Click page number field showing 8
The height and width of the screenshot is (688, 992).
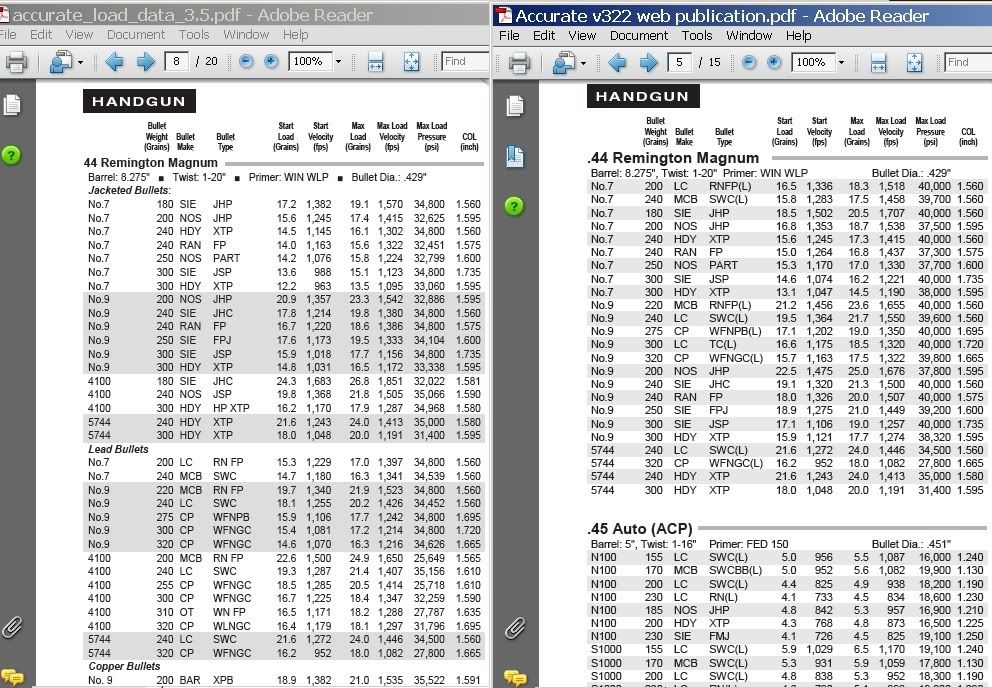(x=177, y=61)
